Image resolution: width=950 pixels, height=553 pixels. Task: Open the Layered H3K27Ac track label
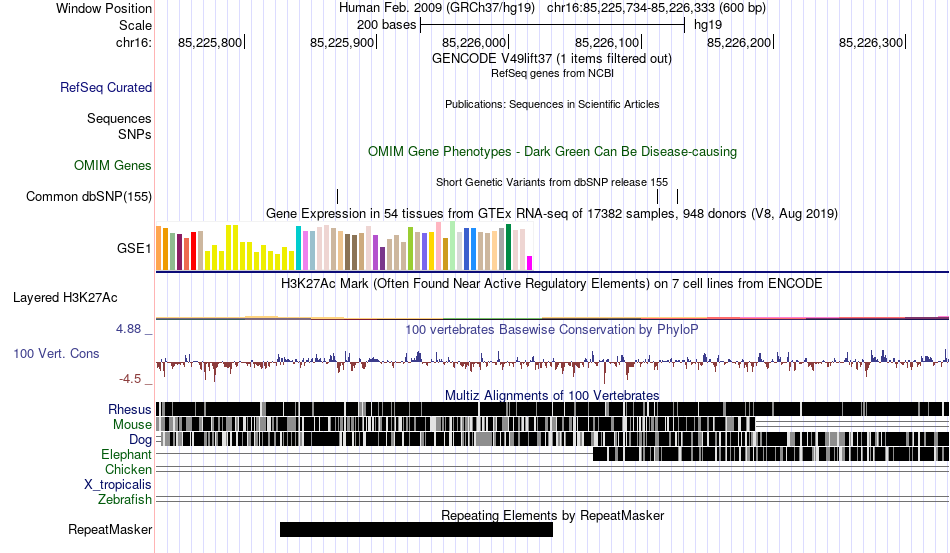point(65,297)
